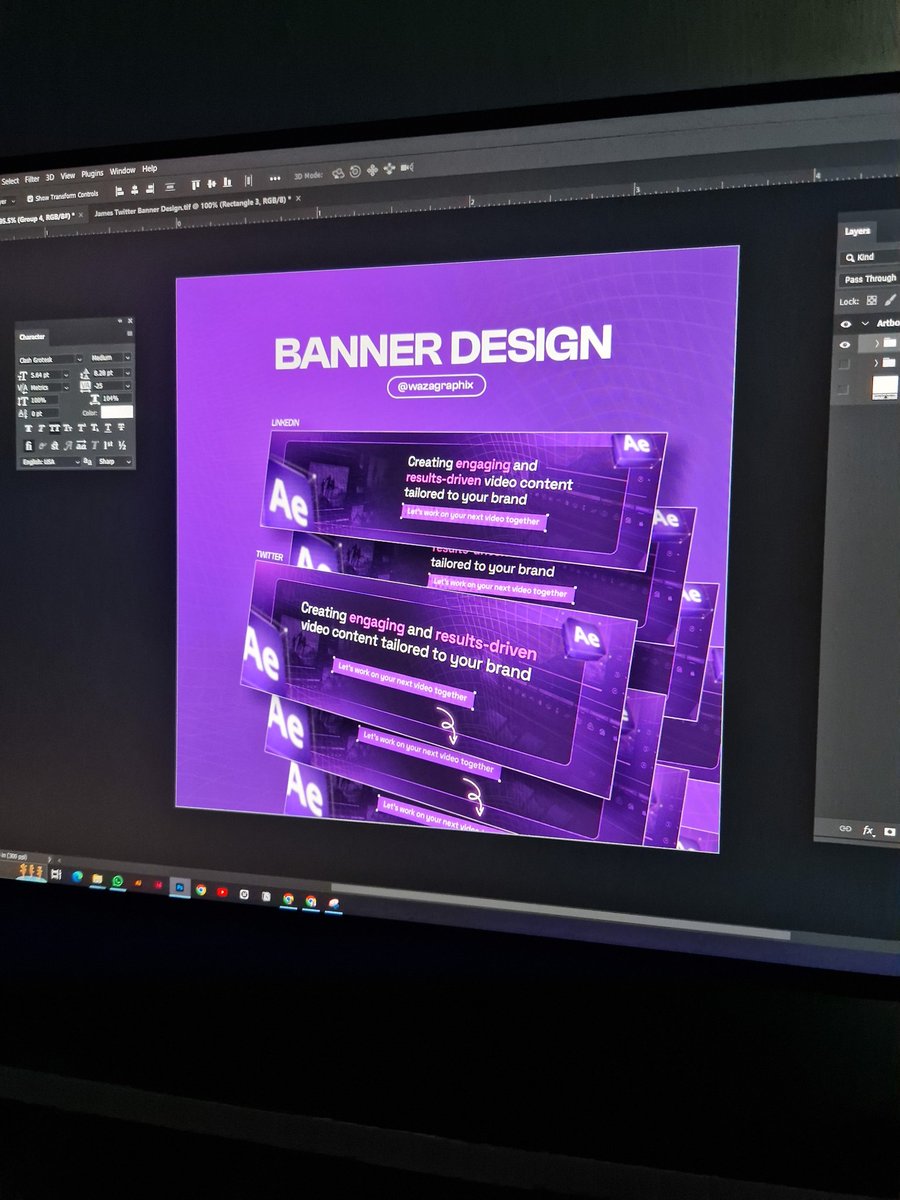Screen dimensions: 900x1200
Task: Open the Sharp anti-aliasing dropdown
Action: tap(115, 462)
